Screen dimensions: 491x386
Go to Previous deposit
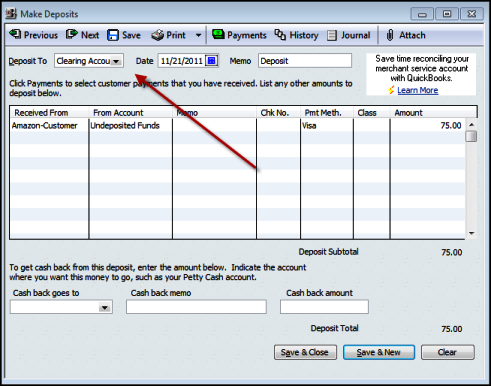click(34, 35)
